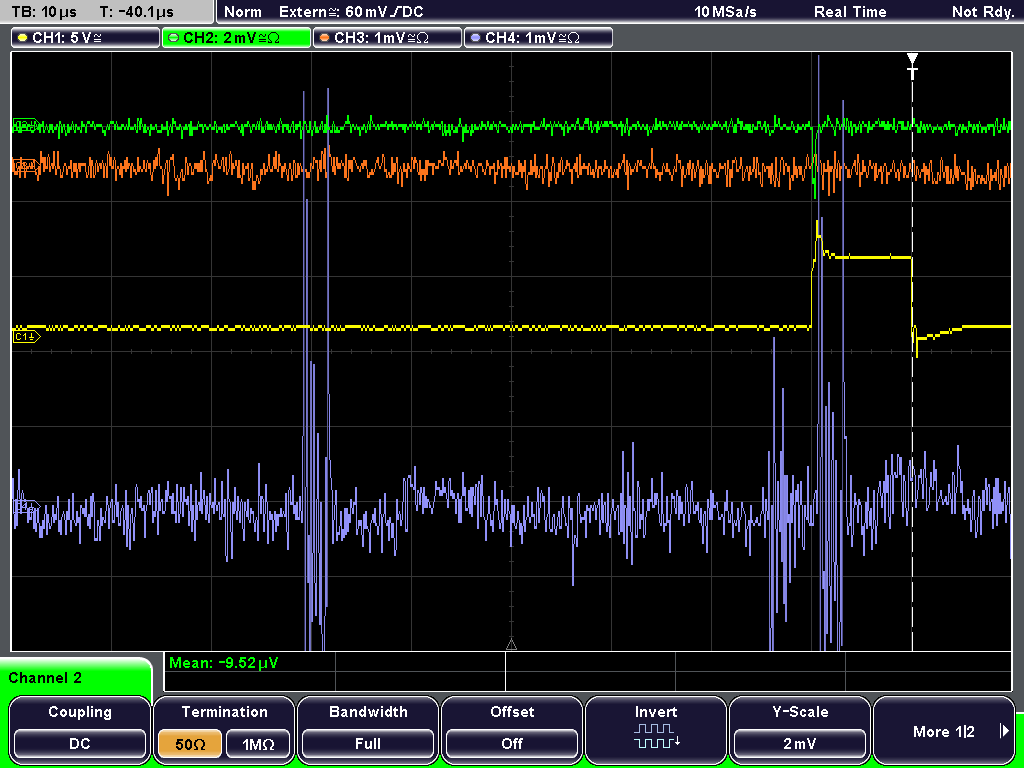Screen dimensions: 1024x768
Task: Click the Mean: -9.52 µV measurement
Action: point(223,663)
